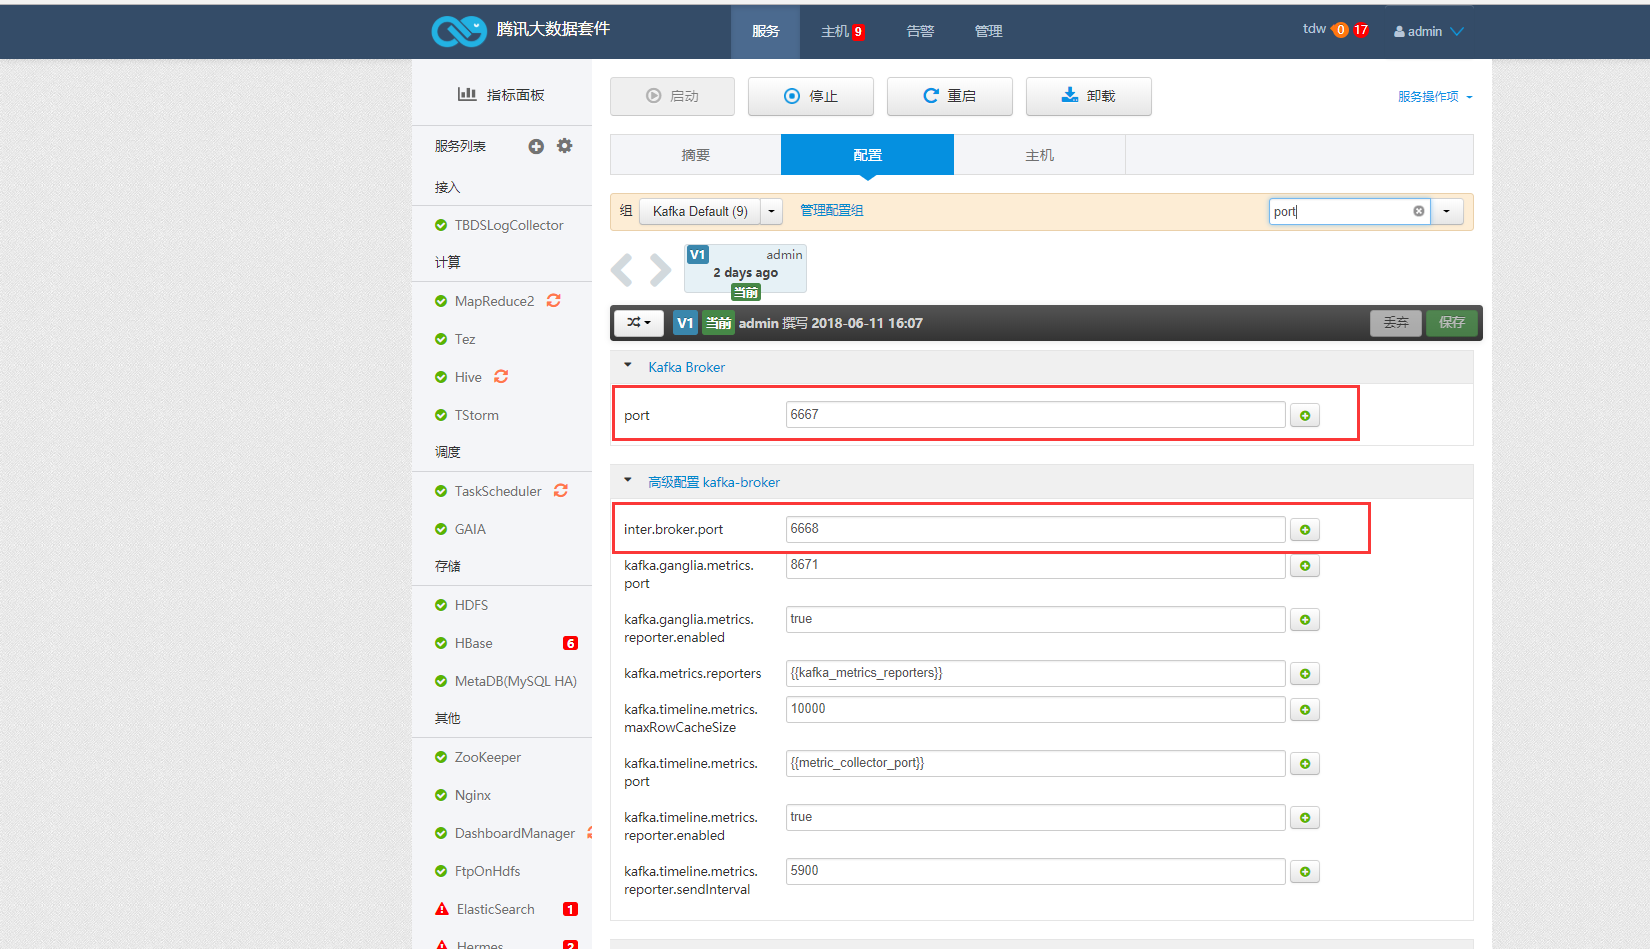Click green plus beside inter.broker.port
The height and width of the screenshot is (949, 1650).
coord(1305,530)
